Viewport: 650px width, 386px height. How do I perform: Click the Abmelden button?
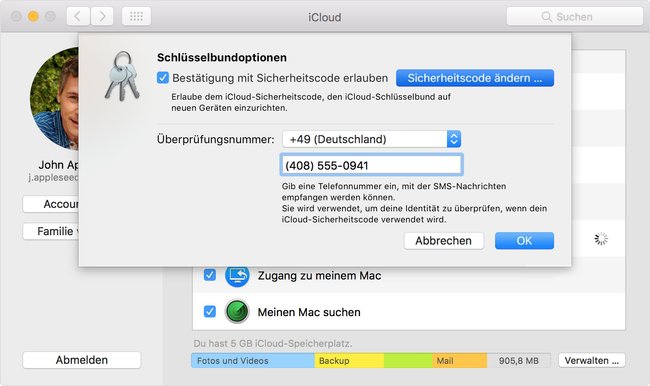point(82,360)
